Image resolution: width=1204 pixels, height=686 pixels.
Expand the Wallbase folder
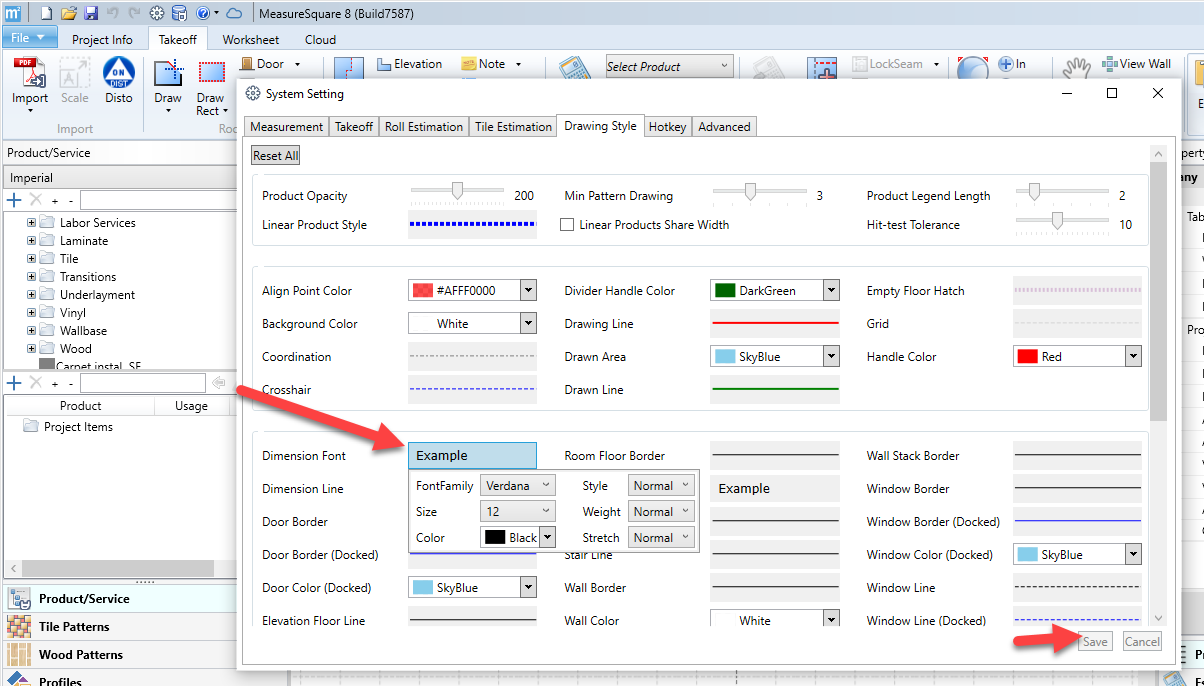click(x=32, y=331)
